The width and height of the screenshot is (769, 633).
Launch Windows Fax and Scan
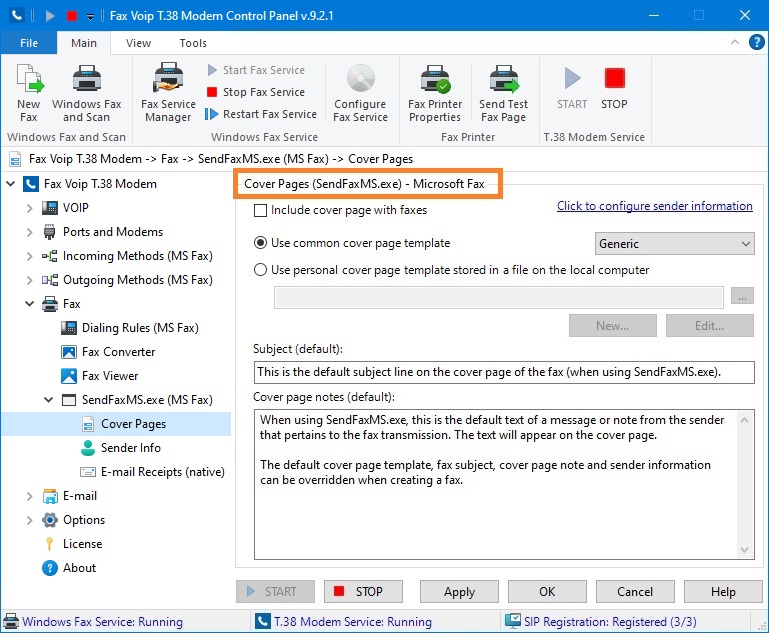coord(87,93)
